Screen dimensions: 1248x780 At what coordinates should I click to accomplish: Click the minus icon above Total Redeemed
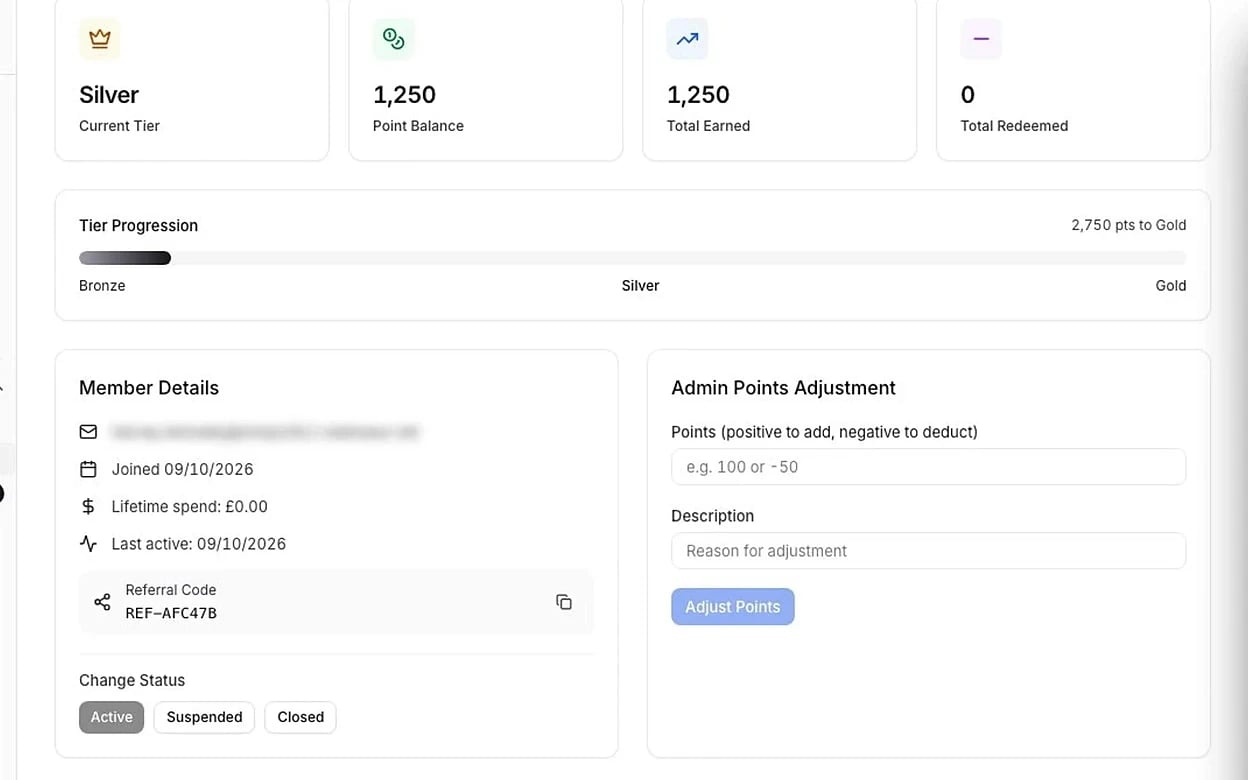981,39
